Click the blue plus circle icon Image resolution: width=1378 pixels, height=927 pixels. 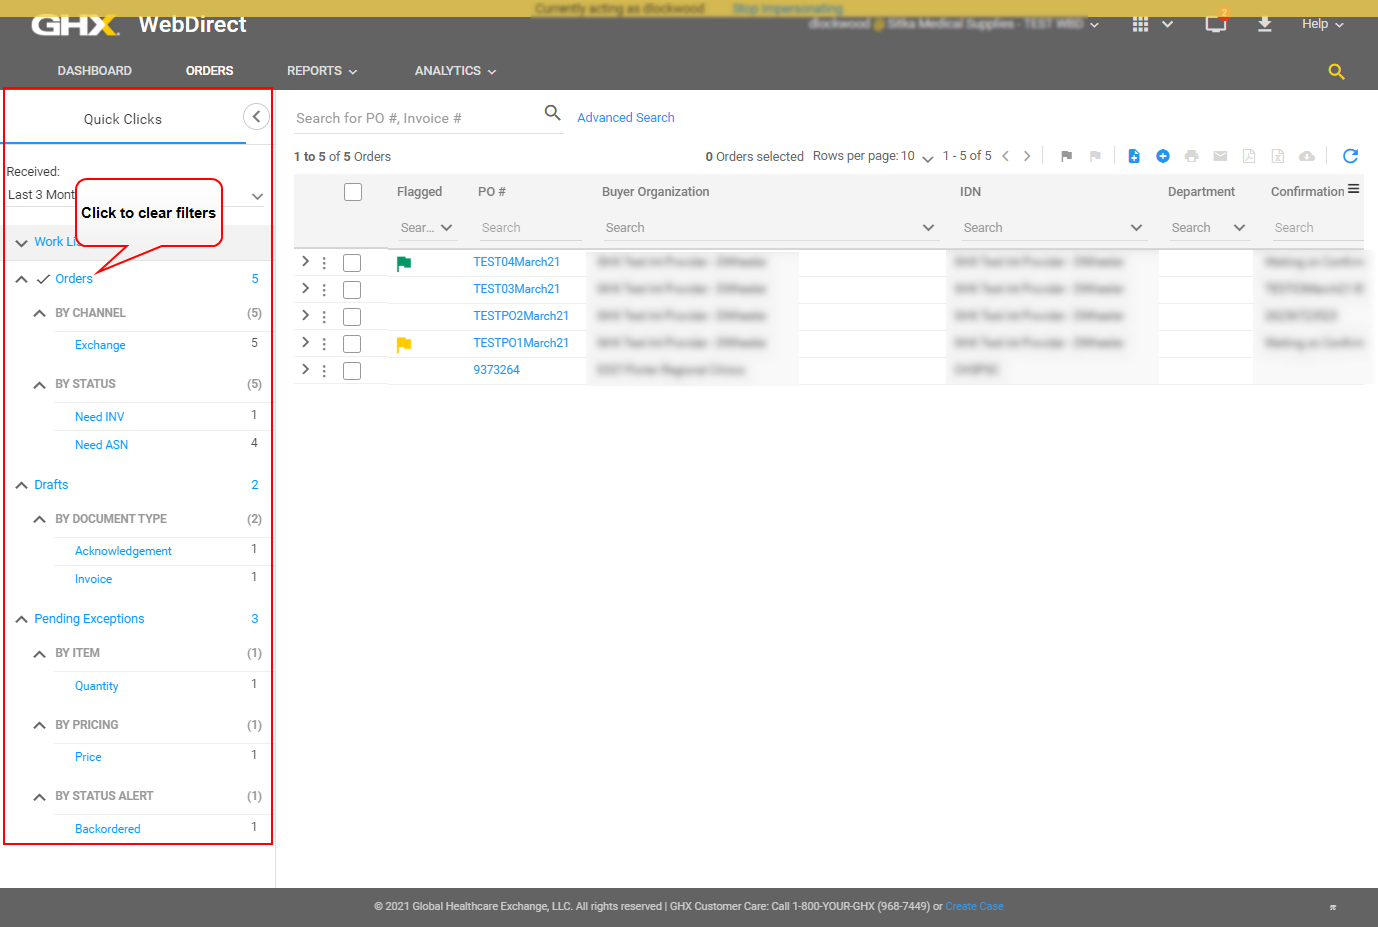(x=1163, y=156)
